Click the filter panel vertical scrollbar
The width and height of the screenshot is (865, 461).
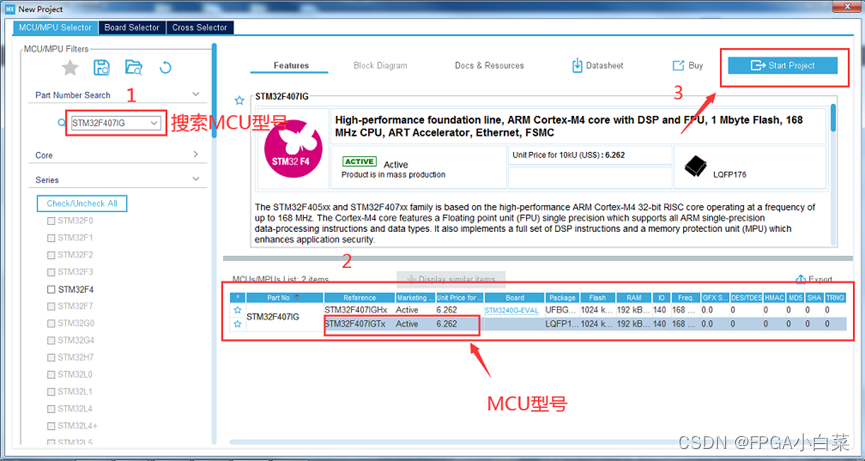coord(214,91)
